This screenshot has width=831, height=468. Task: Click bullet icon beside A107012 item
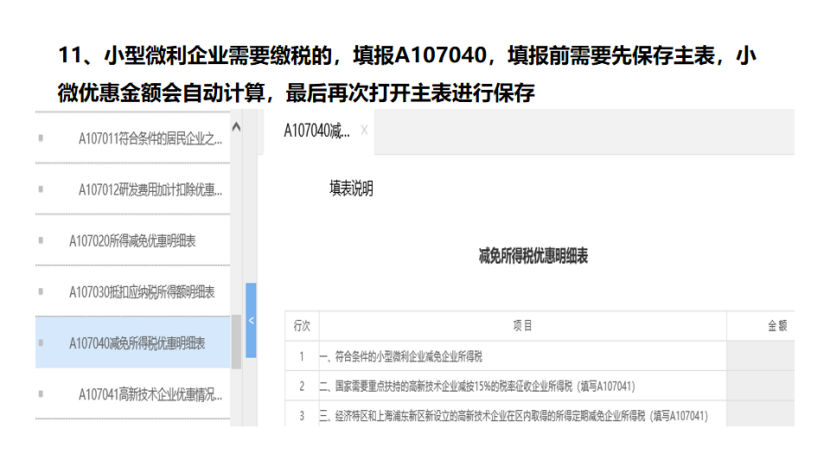pos(41,190)
